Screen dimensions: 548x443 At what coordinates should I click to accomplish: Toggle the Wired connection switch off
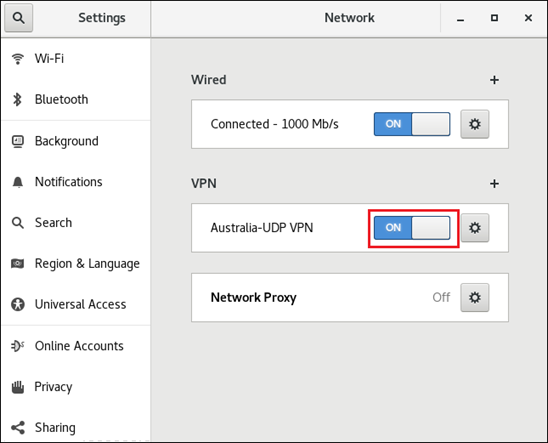pos(412,124)
